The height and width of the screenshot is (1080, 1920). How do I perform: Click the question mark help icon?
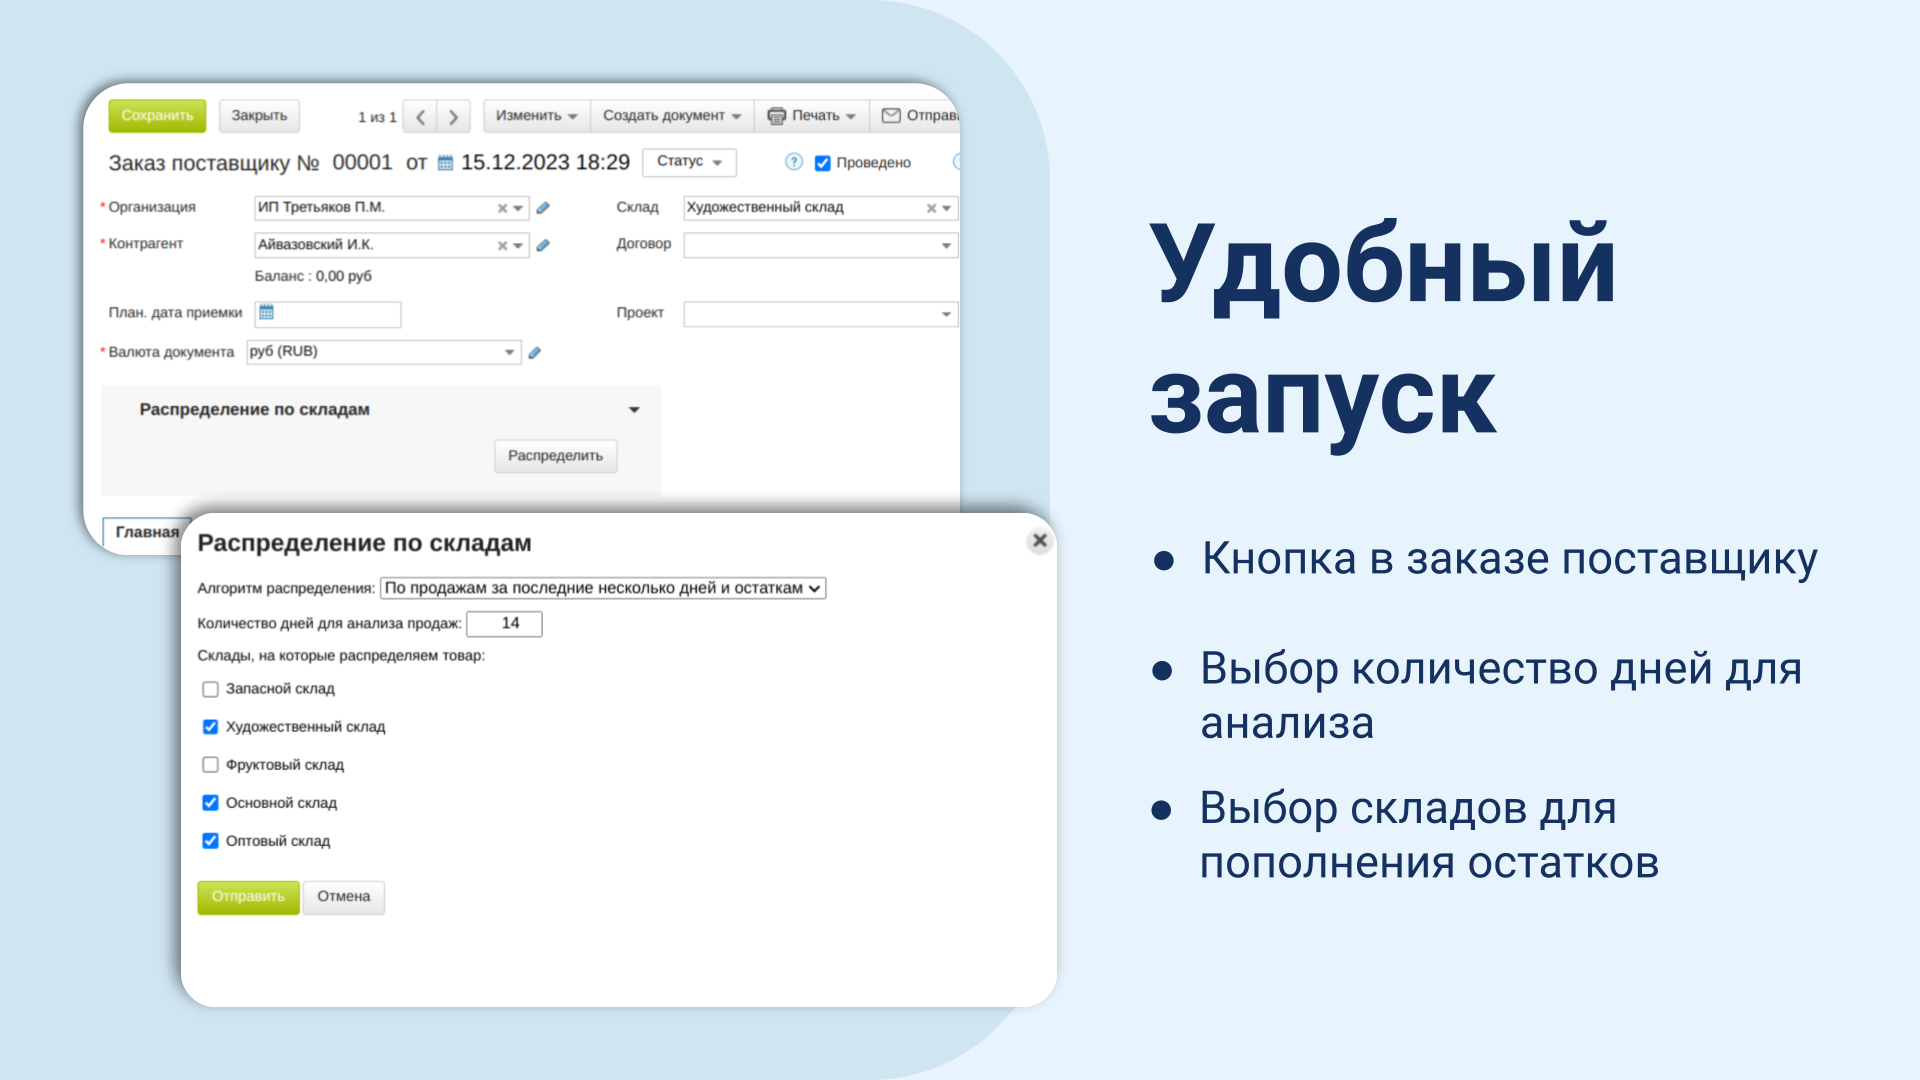(794, 162)
